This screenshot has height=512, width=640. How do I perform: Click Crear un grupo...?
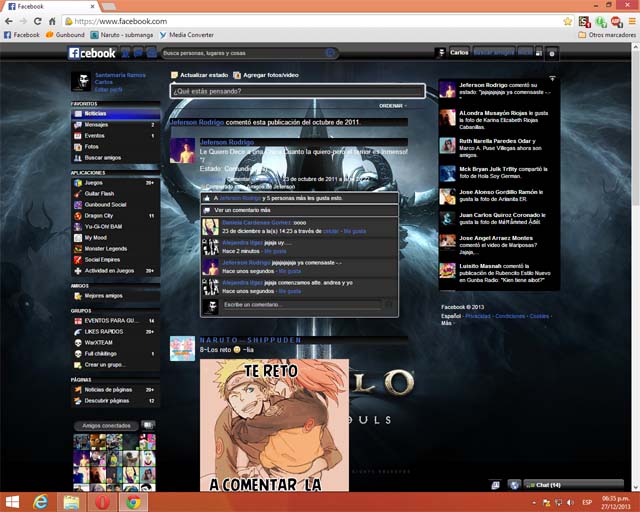click(115, 365)
